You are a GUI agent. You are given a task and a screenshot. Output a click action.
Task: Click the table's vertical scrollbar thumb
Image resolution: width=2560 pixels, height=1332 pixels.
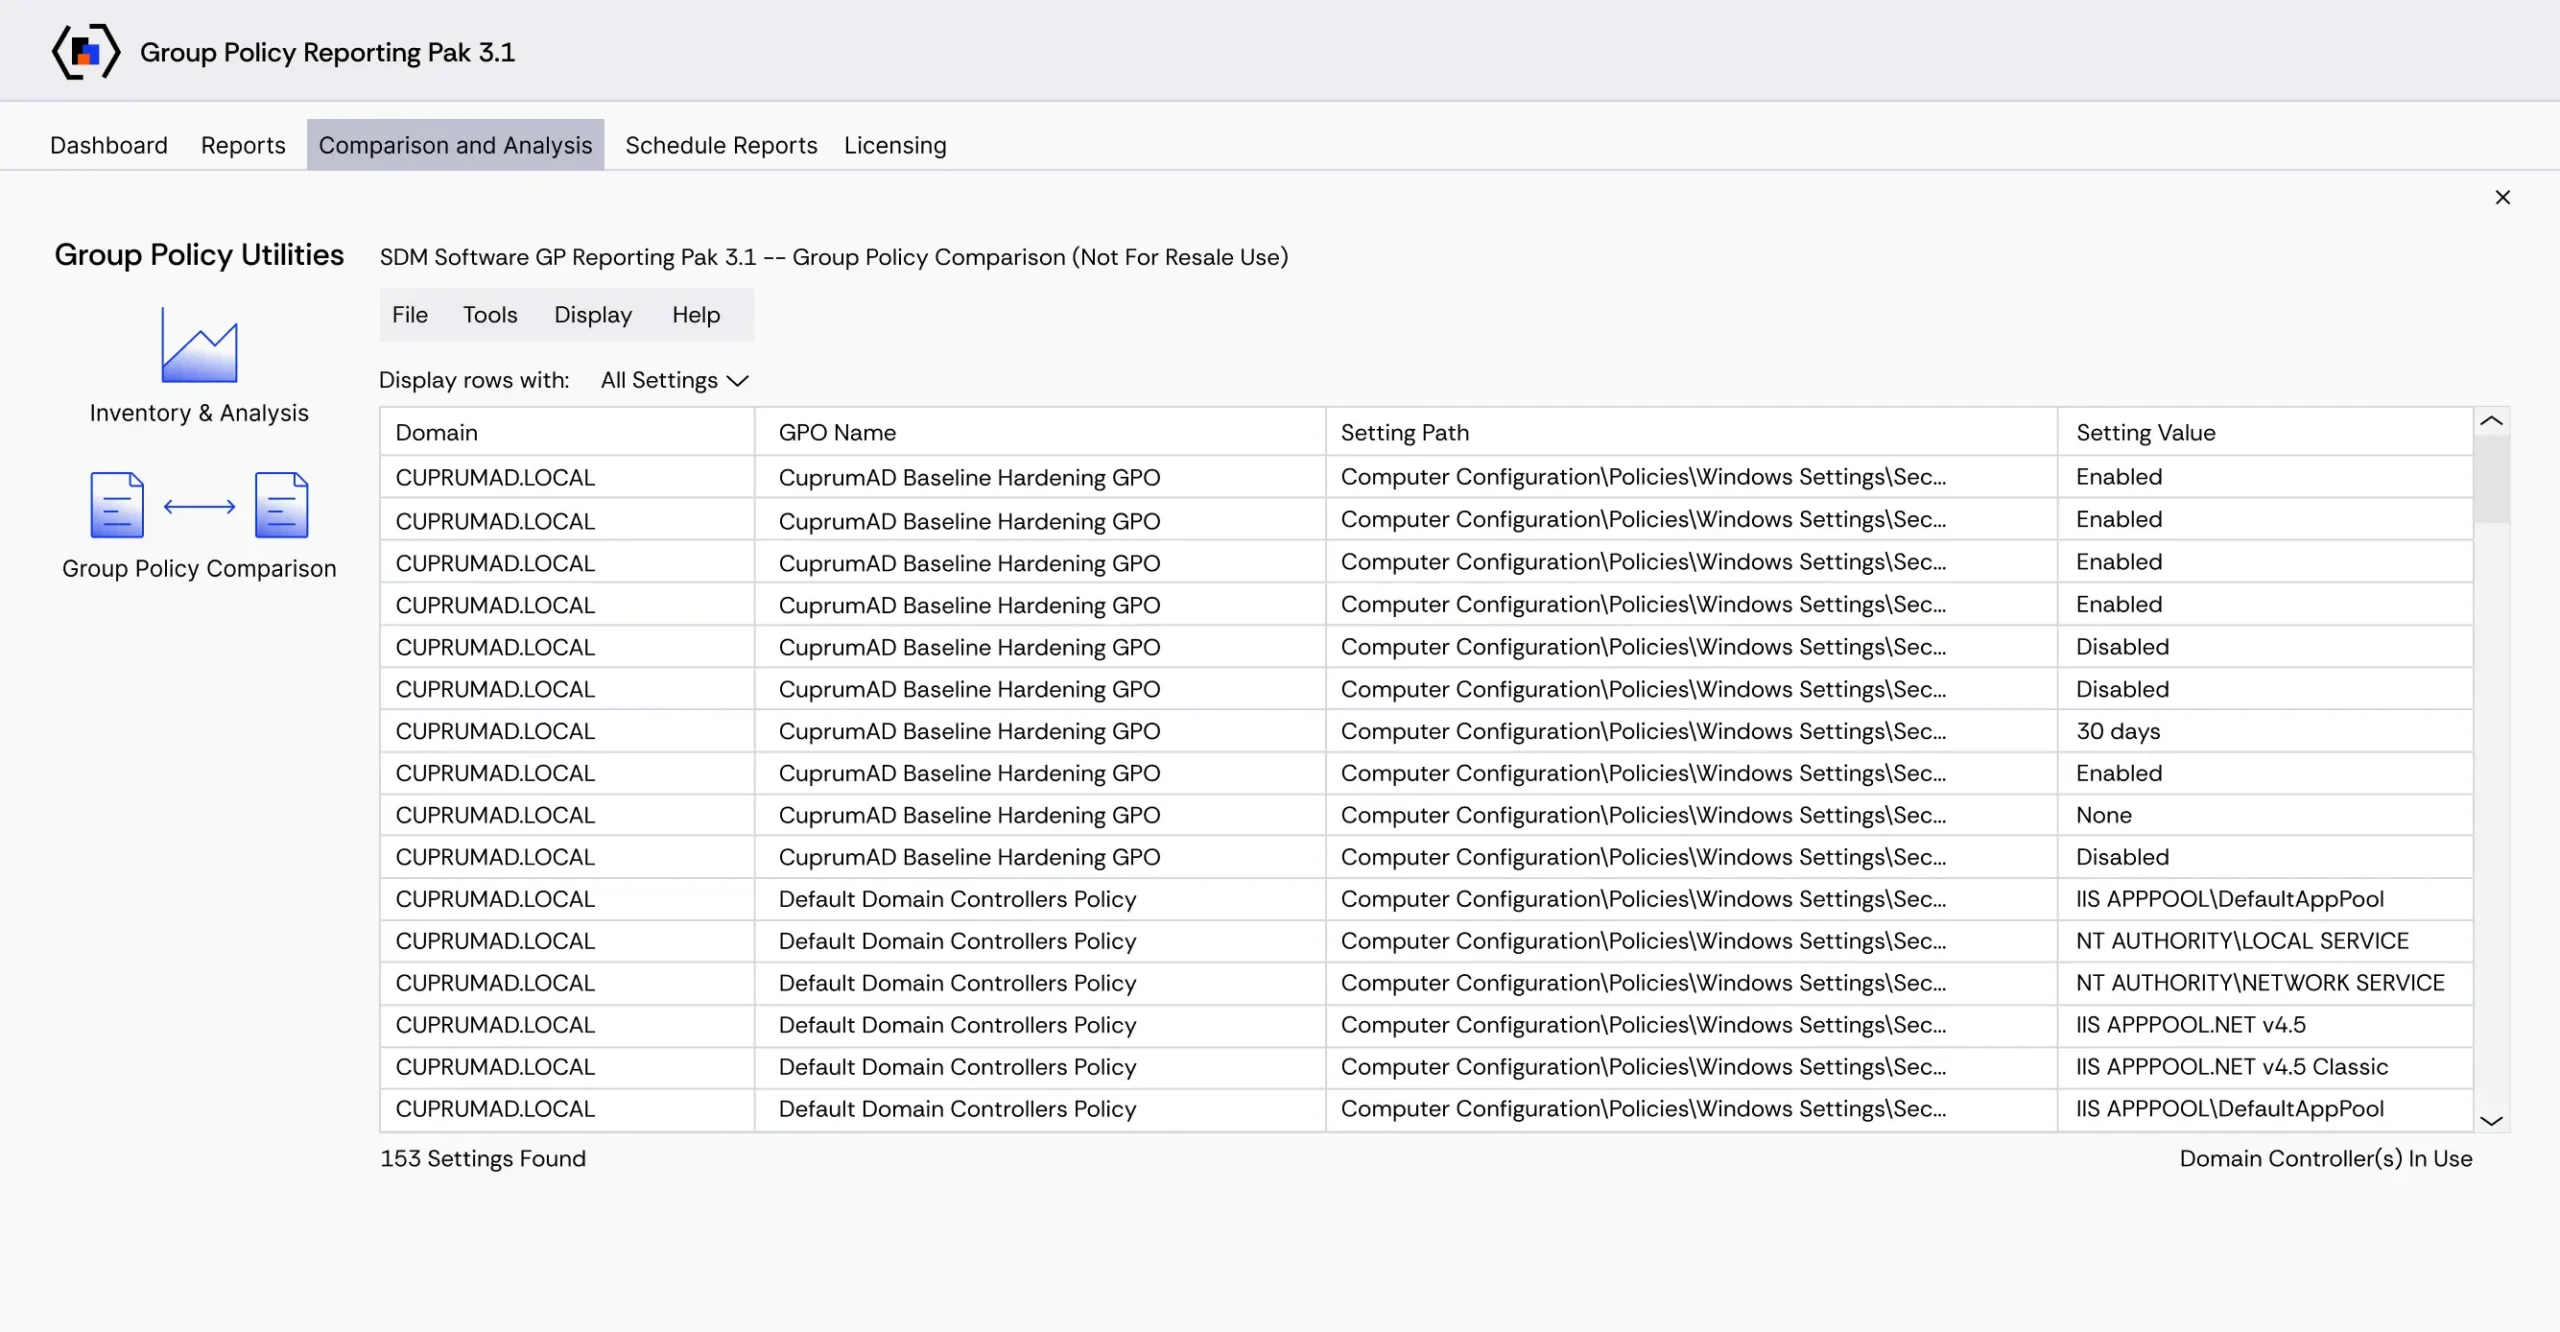(x=2491, y=480)
